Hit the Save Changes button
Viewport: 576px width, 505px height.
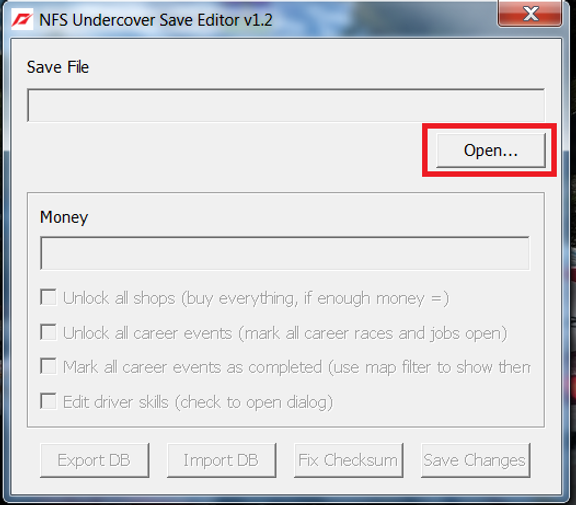476,460
